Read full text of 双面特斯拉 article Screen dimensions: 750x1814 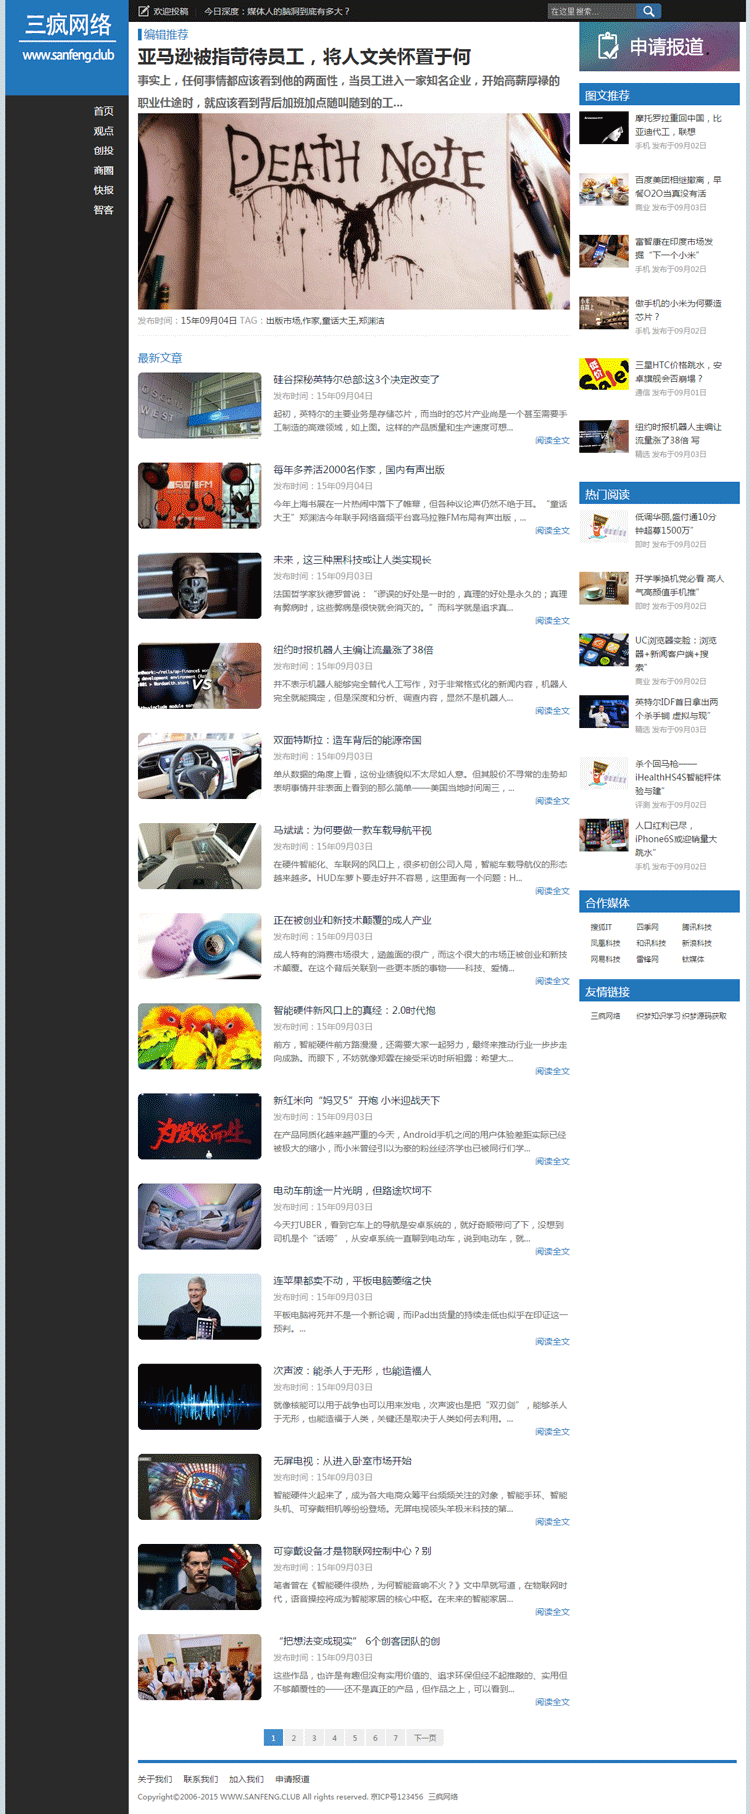point(552,801)
